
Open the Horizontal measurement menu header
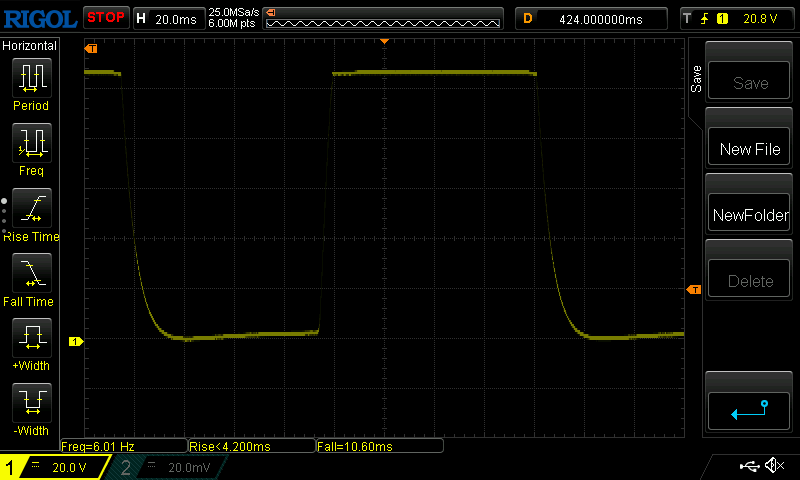(30, 46)
